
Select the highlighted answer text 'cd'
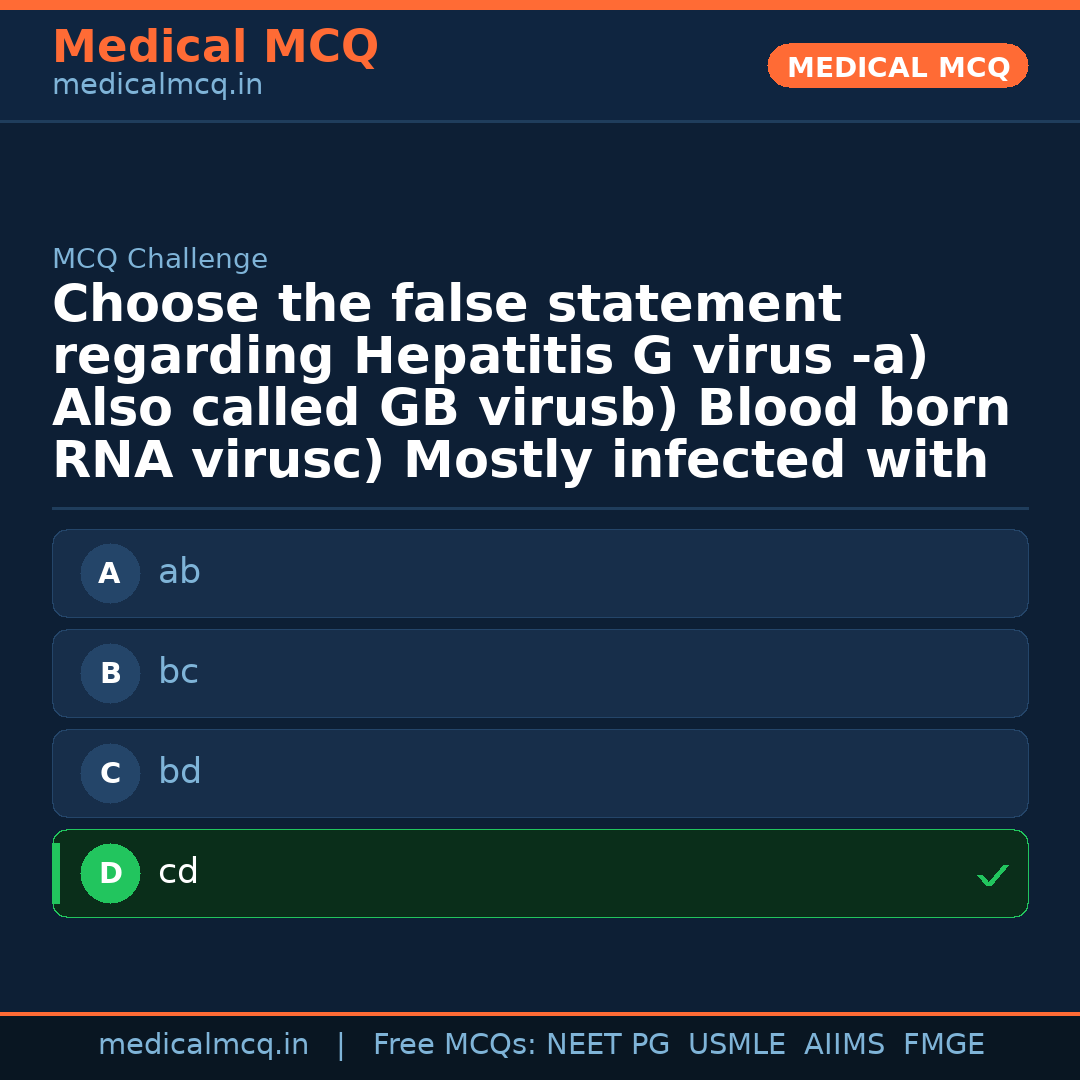[178, 872]
